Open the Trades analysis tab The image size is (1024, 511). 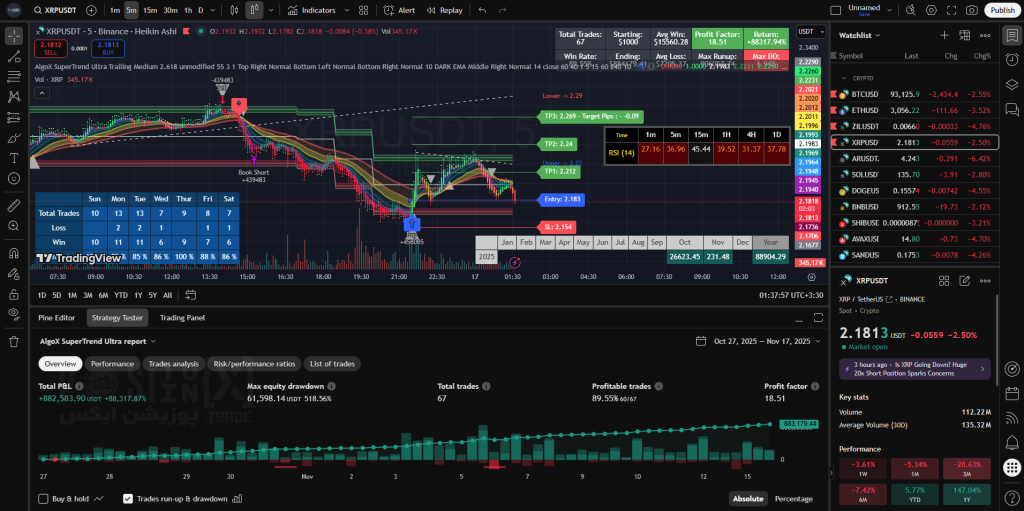(x=174, y=364)
